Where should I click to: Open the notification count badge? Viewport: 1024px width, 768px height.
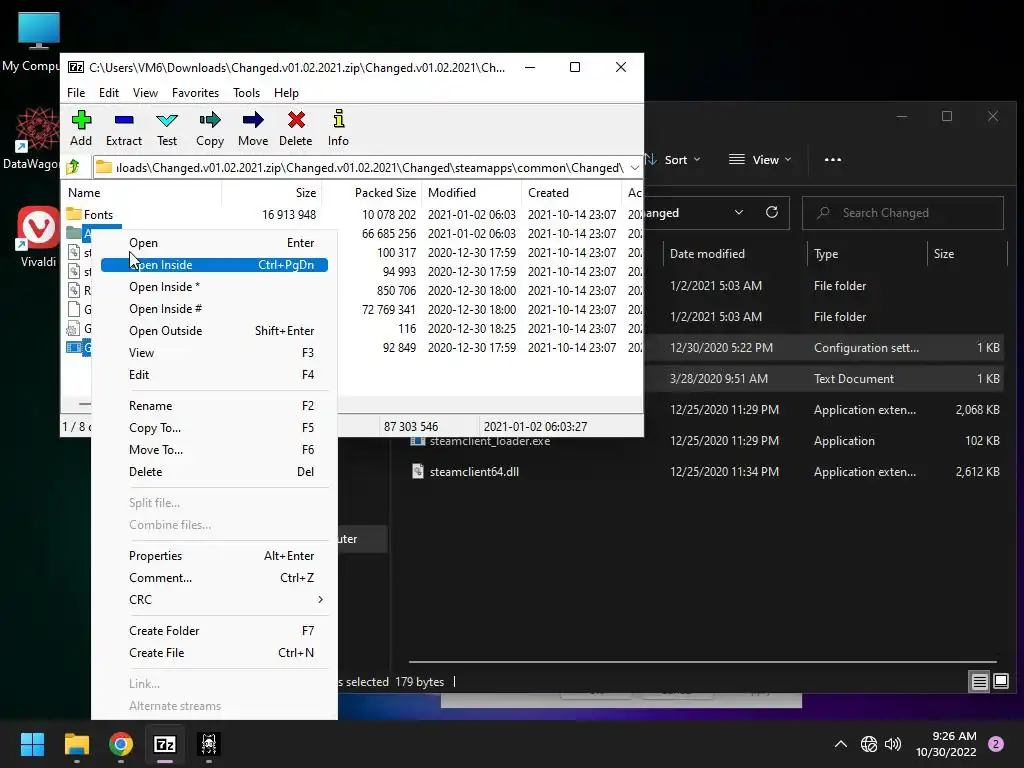coord(996,744)
